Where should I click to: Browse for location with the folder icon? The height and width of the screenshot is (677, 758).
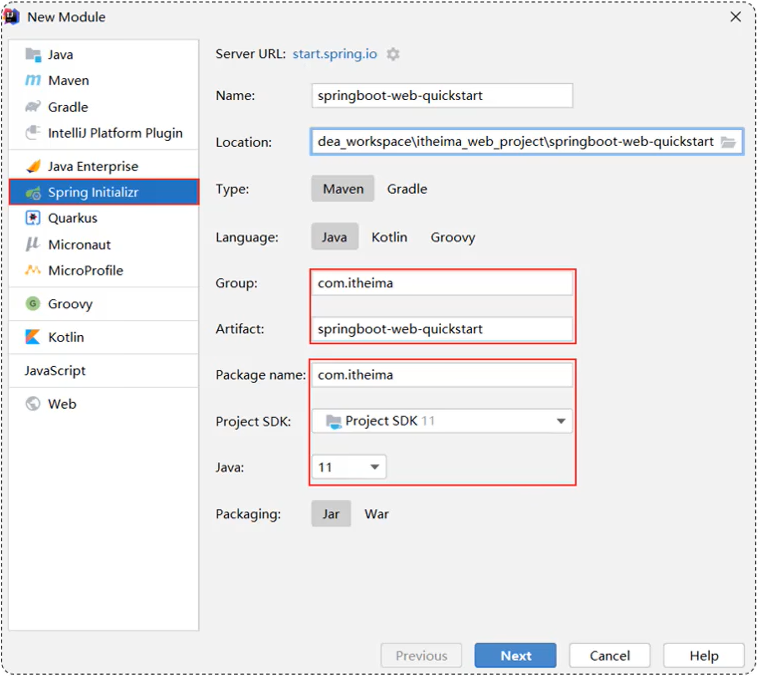tap(728, 142)
